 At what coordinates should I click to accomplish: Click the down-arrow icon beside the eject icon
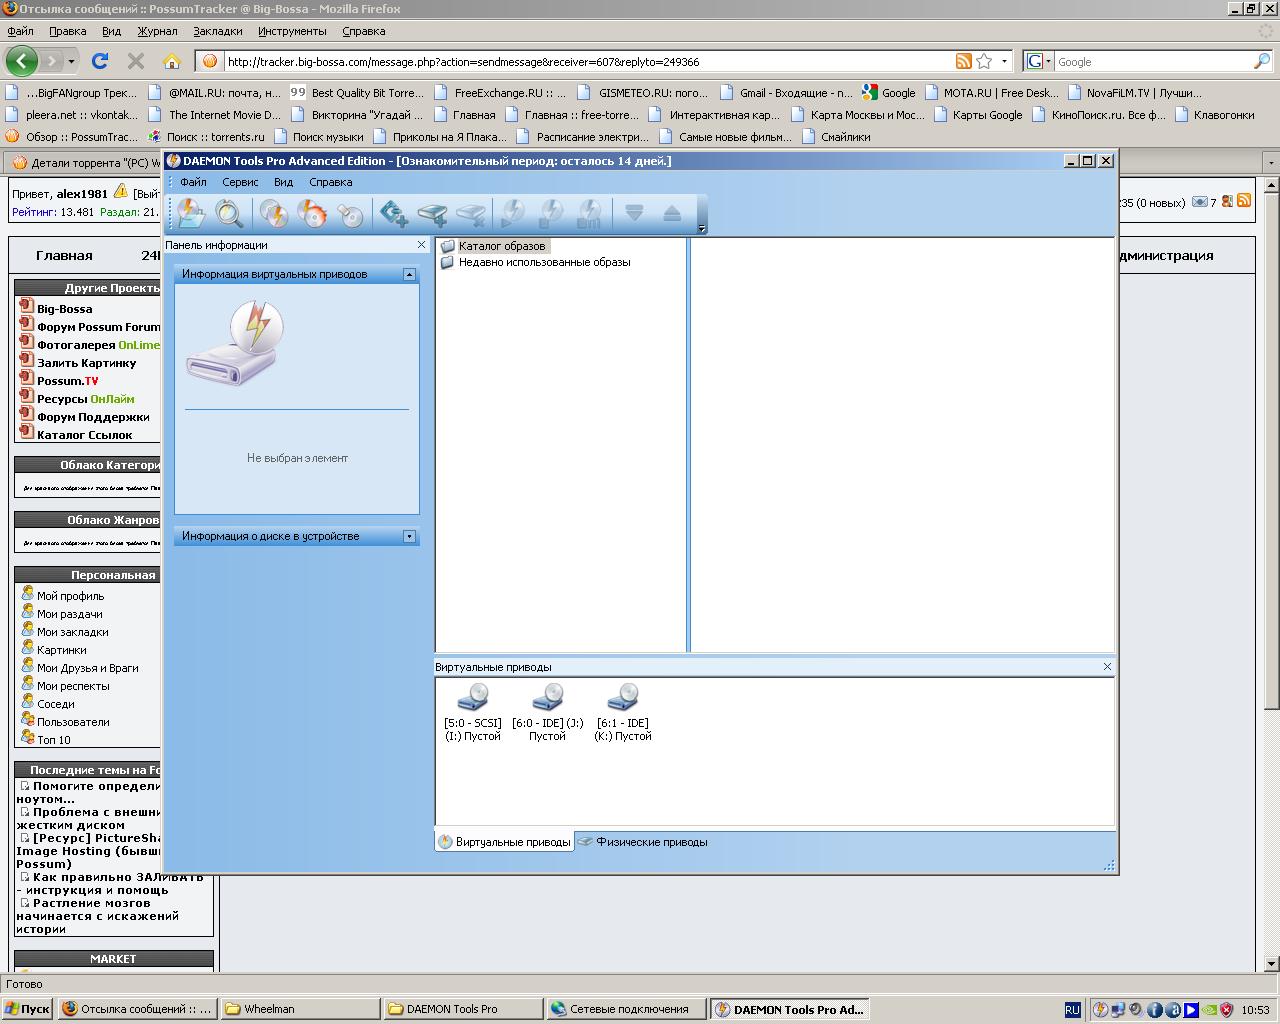[633, 213]
